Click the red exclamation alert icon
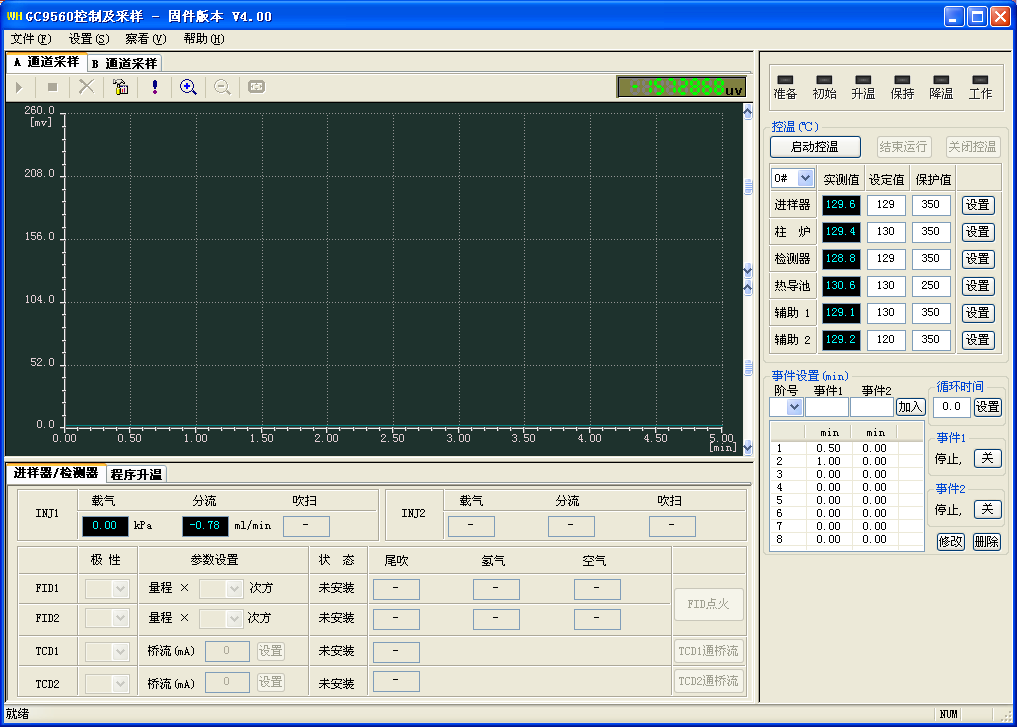Image resolution: width=1017 pixels, height=727 pixels. point(152,87)
